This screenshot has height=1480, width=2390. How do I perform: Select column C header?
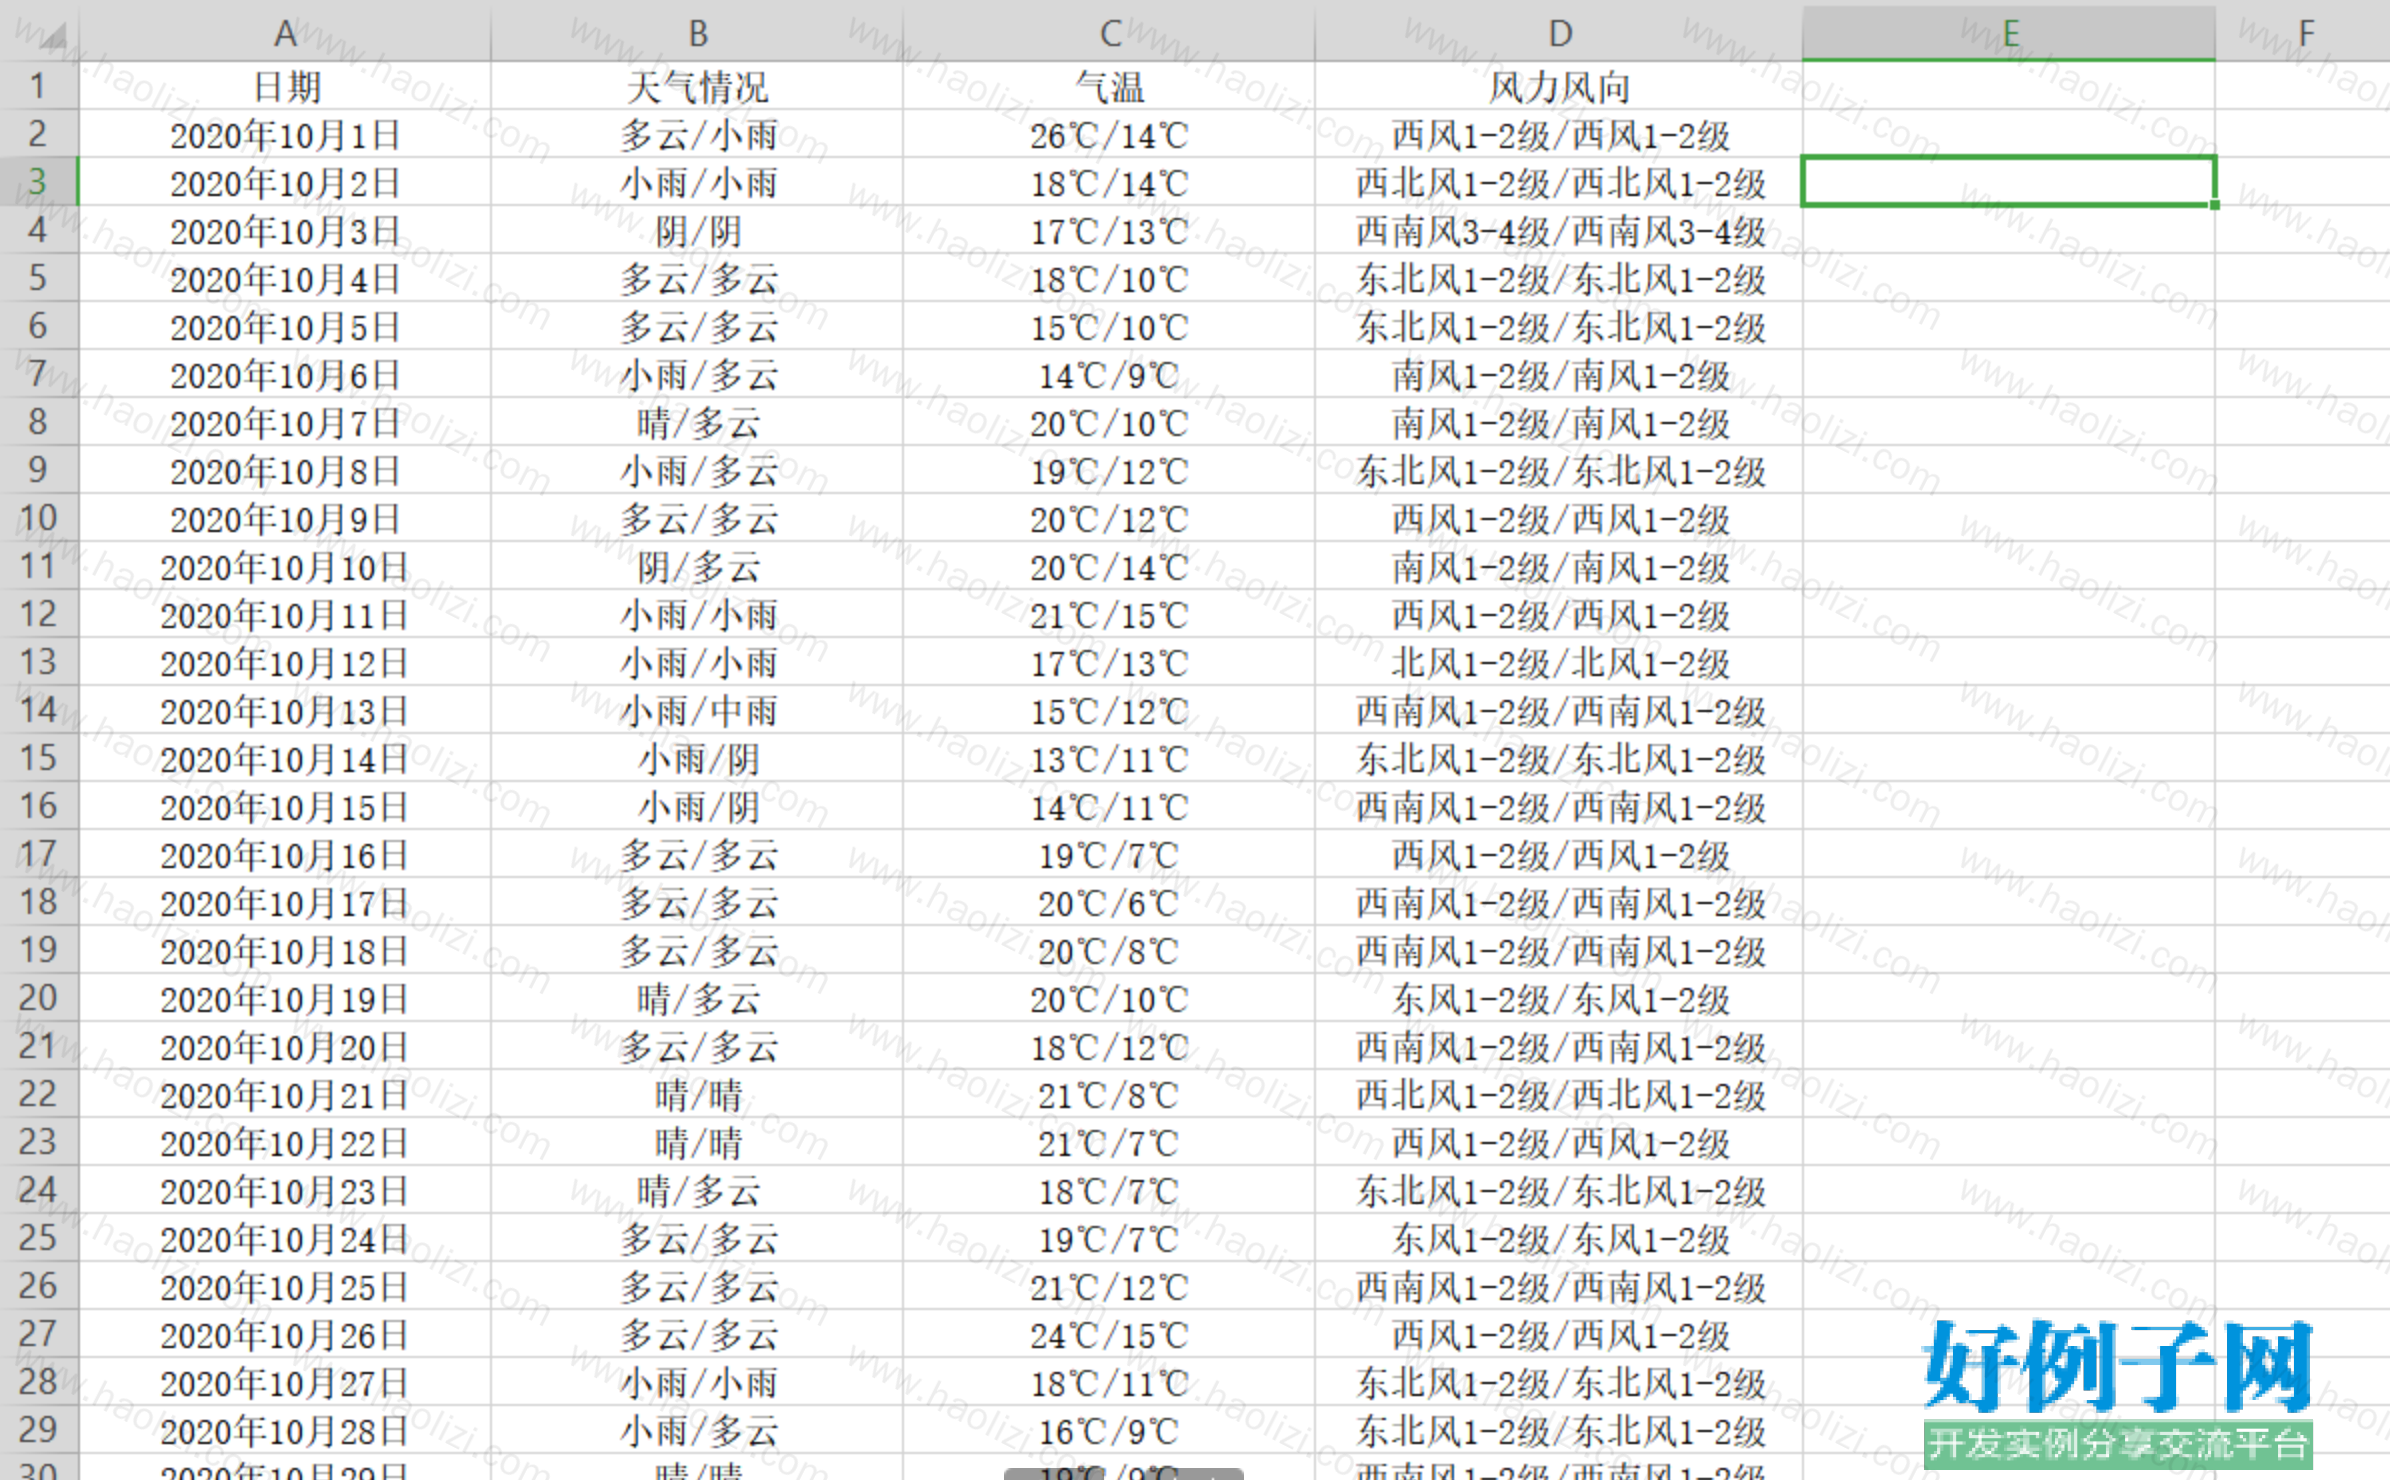click(x=1108, y=33)
